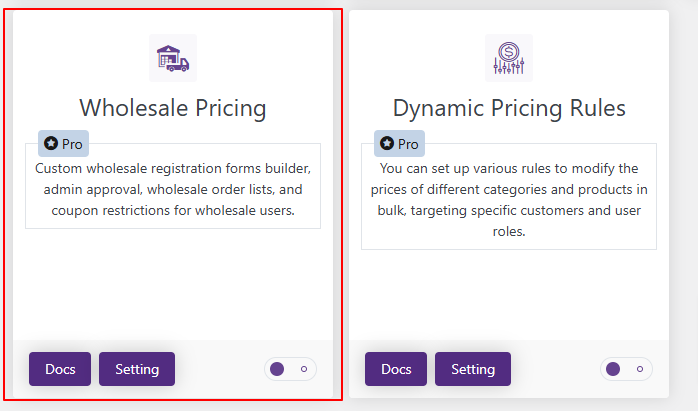This screenshot has width=698, height=411.
Task: Click the Dynamic Pricing Rules title heading
Action: (x=508, y=107)
